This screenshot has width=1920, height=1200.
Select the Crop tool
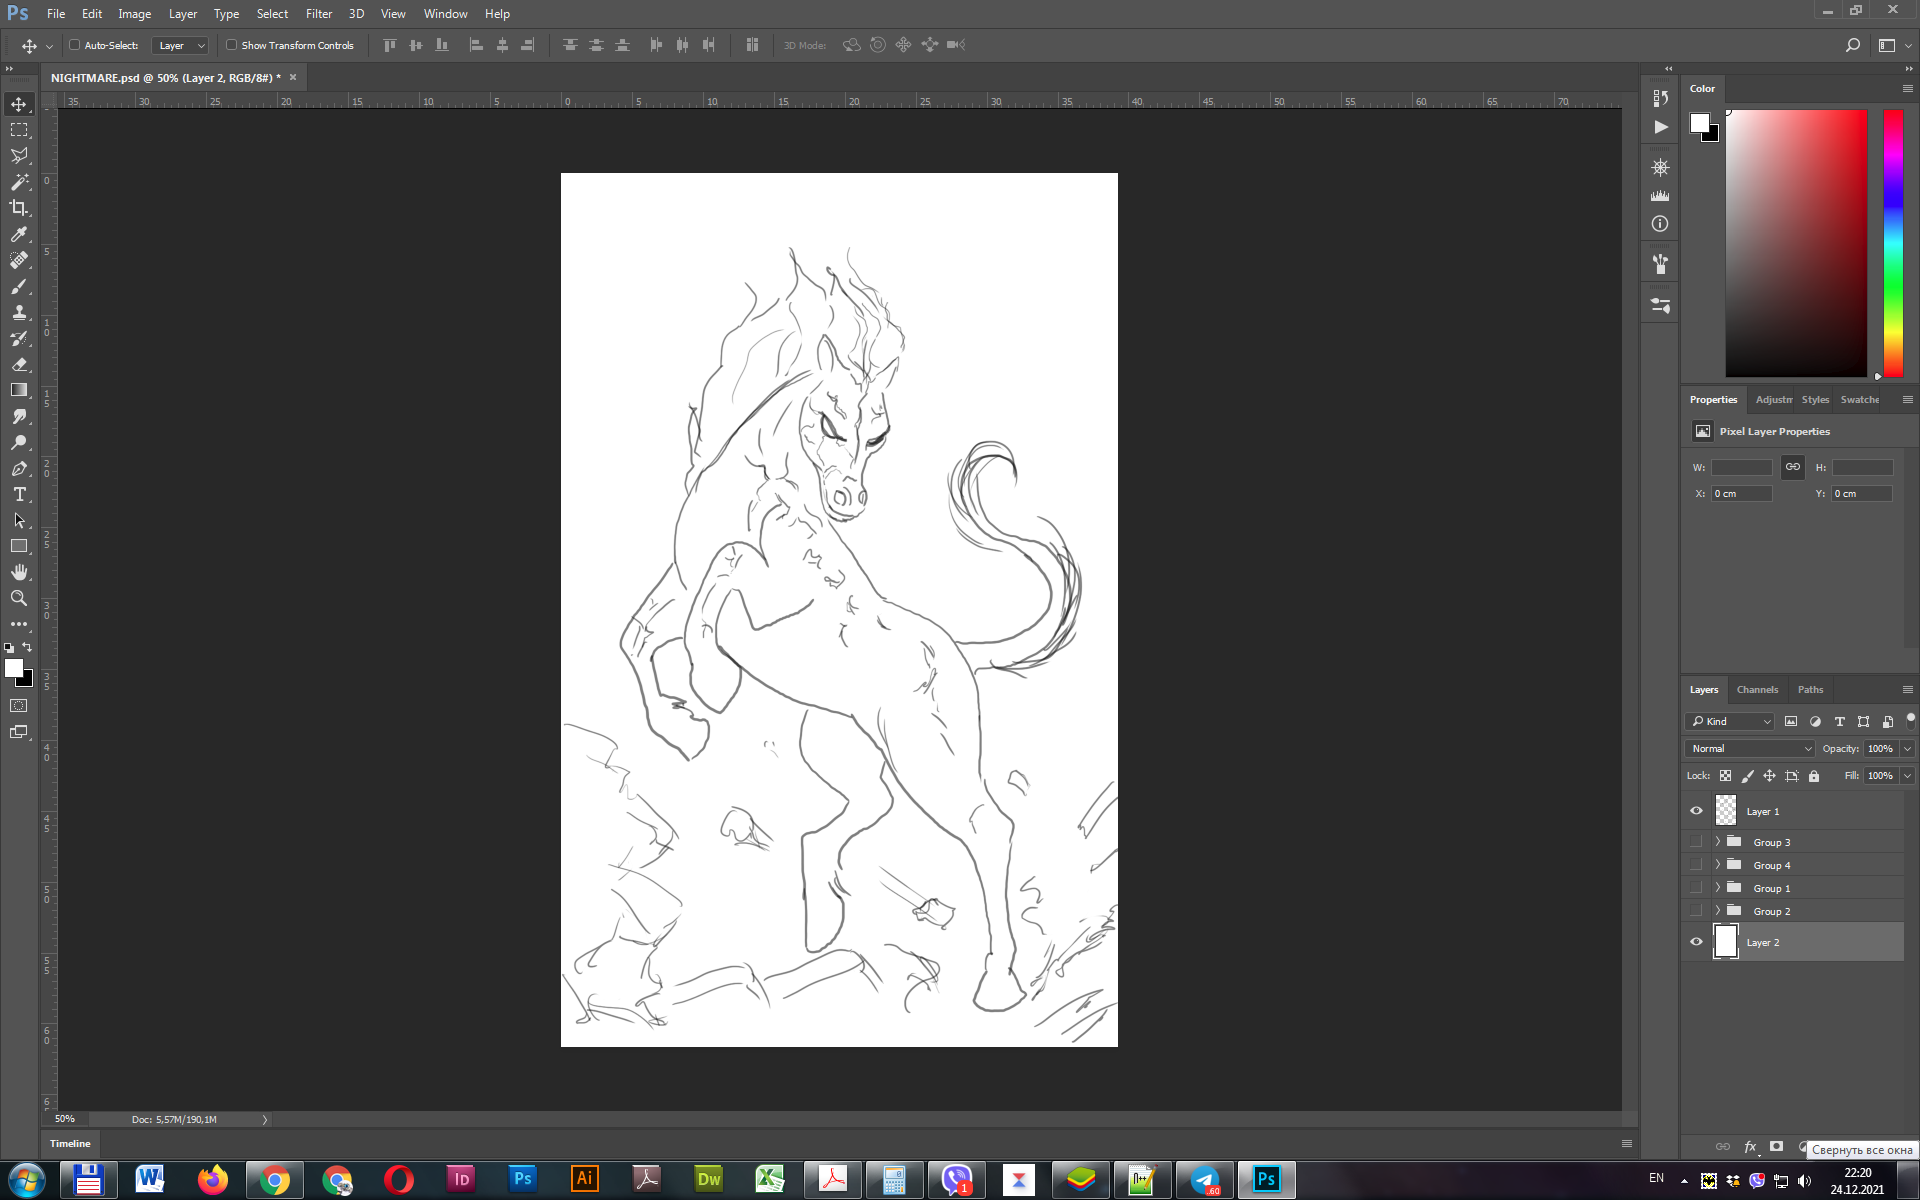pyautogui.click(x=19, y=208)
